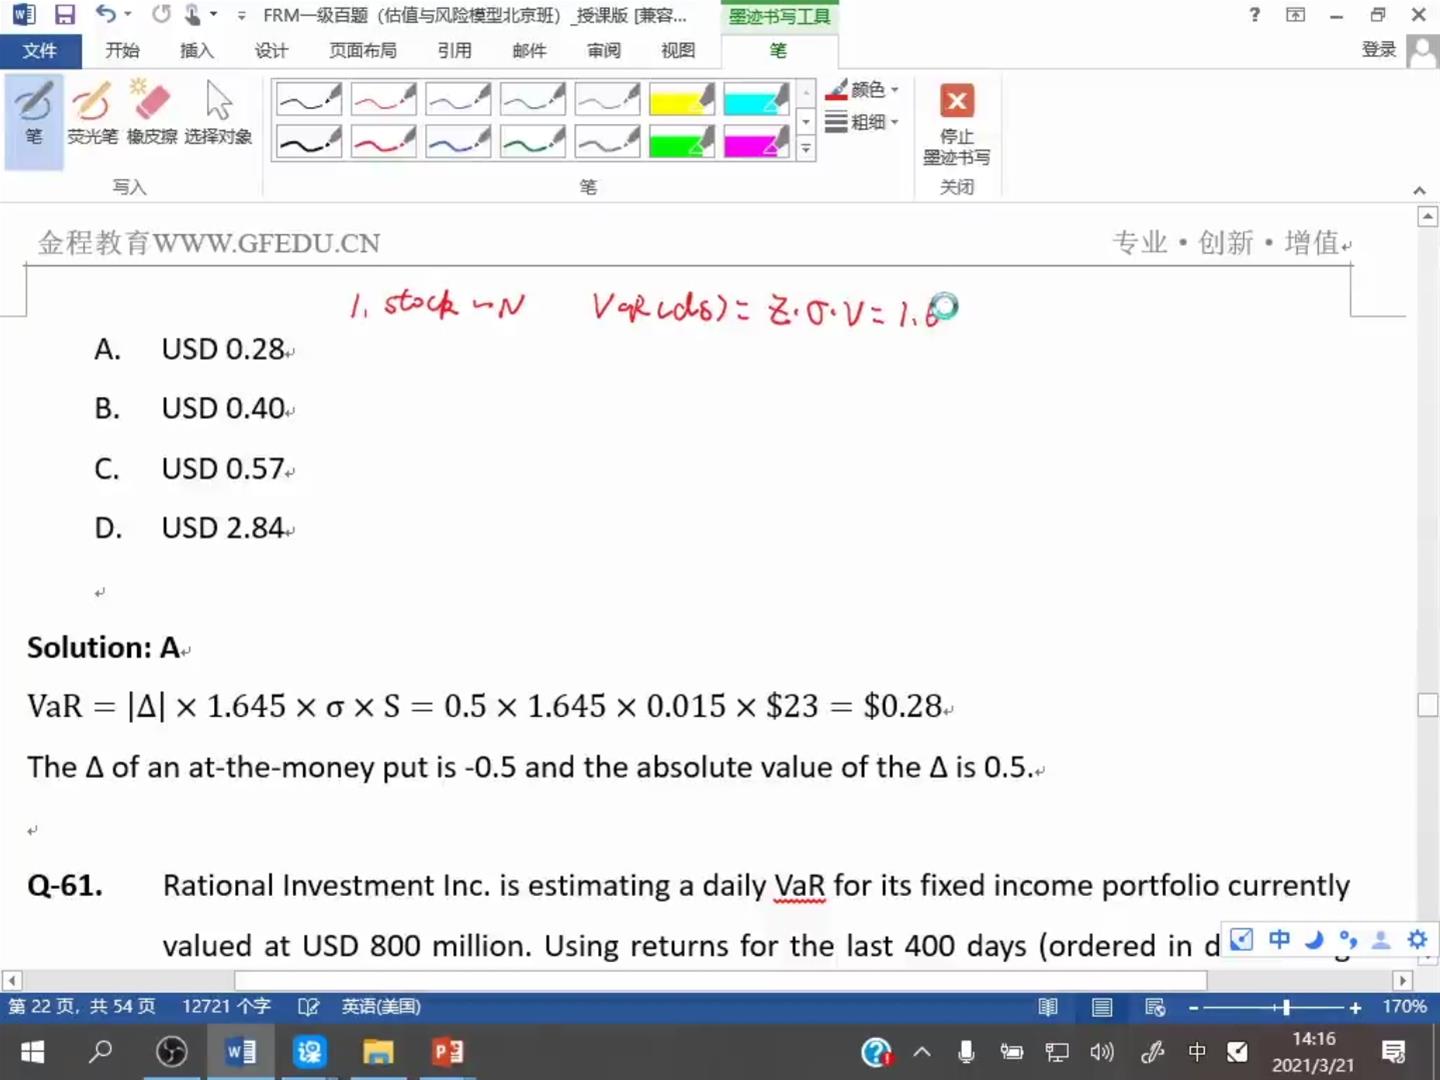
Task: Open Customize Quick Access Toolbar dropdown
Action: [241, 15]
